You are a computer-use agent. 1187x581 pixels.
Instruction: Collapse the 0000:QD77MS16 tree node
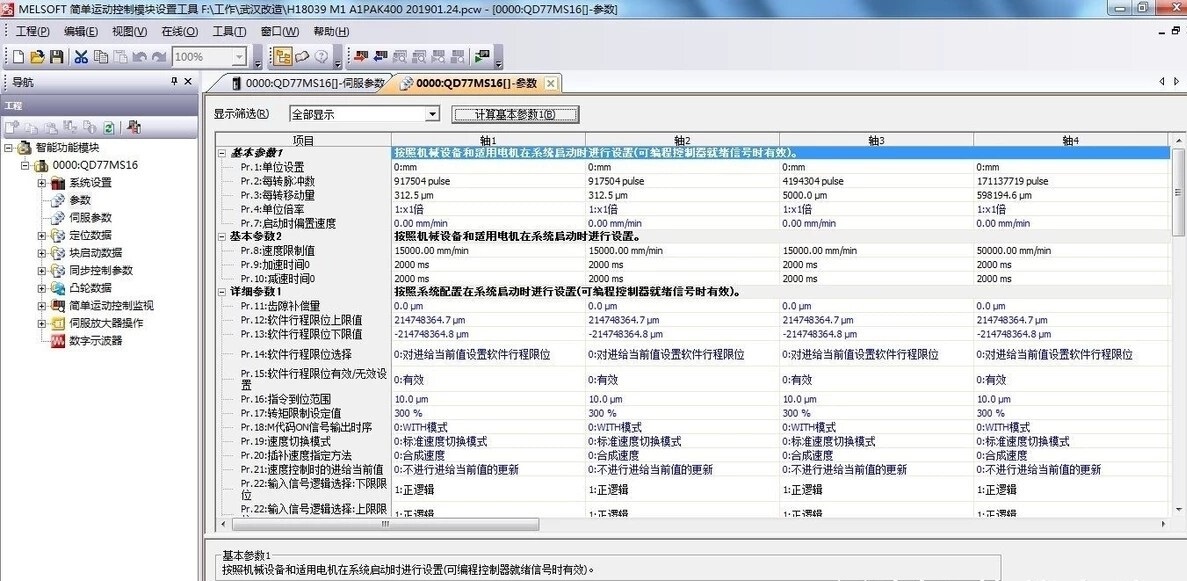click(x=25, y=165)
